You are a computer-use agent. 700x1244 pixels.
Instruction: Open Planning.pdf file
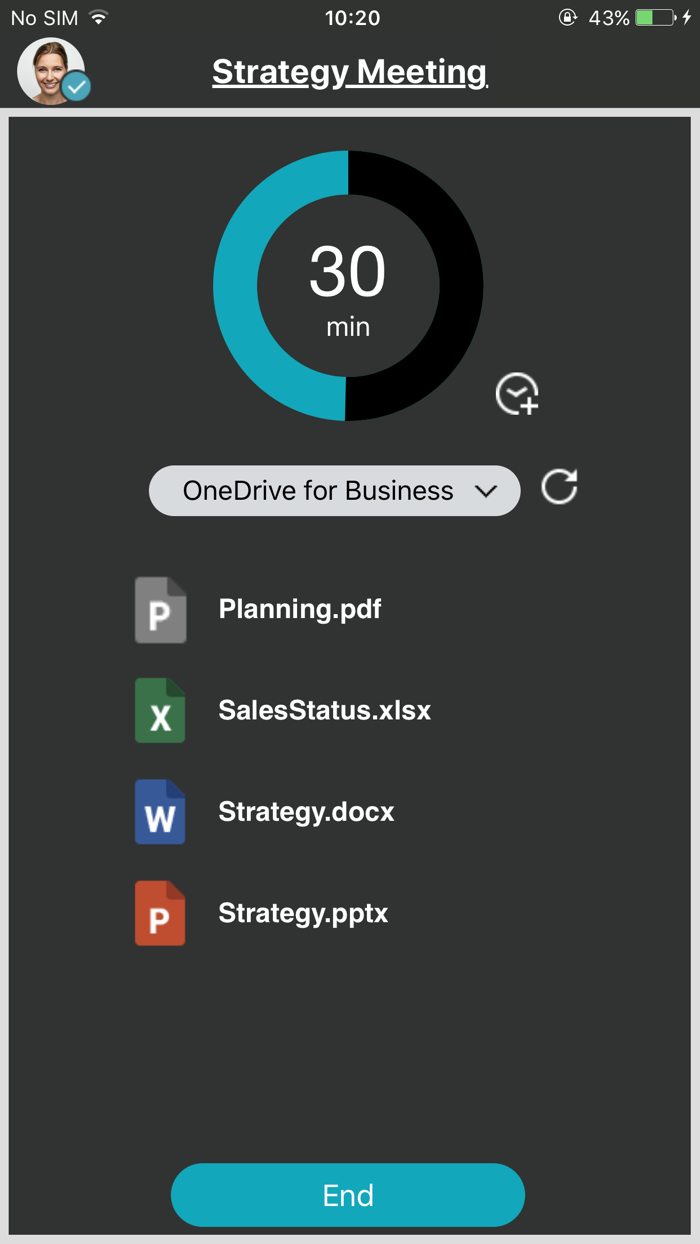click(x=300, y=609)
